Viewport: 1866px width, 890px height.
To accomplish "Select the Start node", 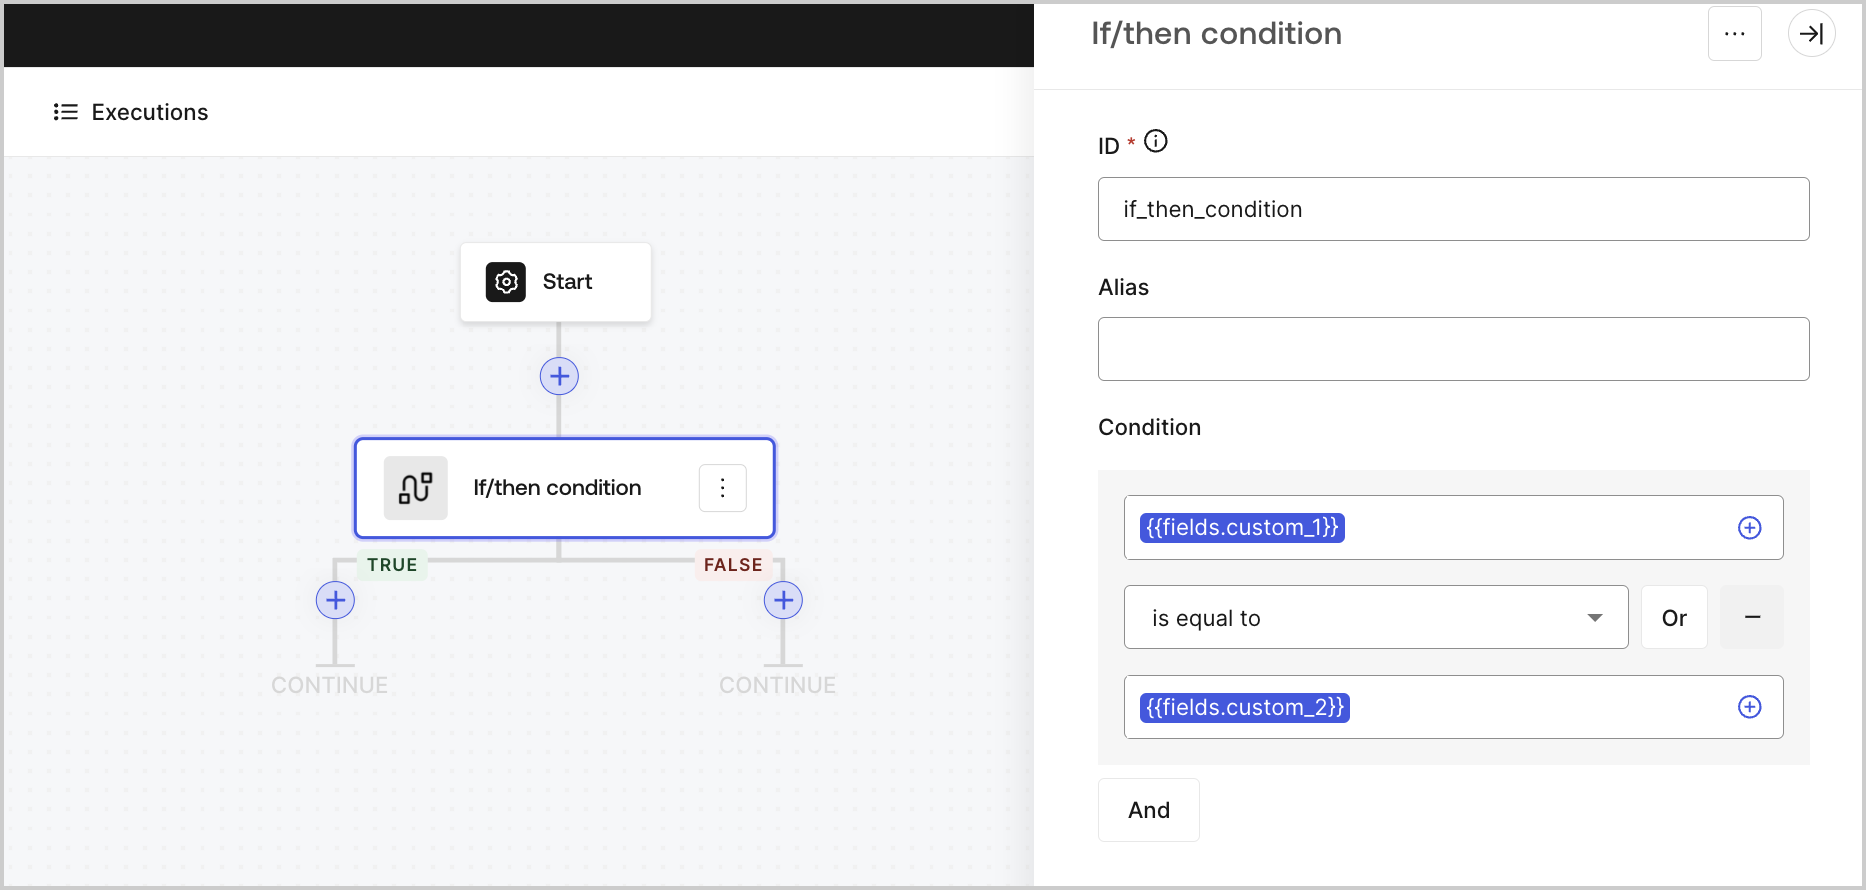I will point(555,282).
